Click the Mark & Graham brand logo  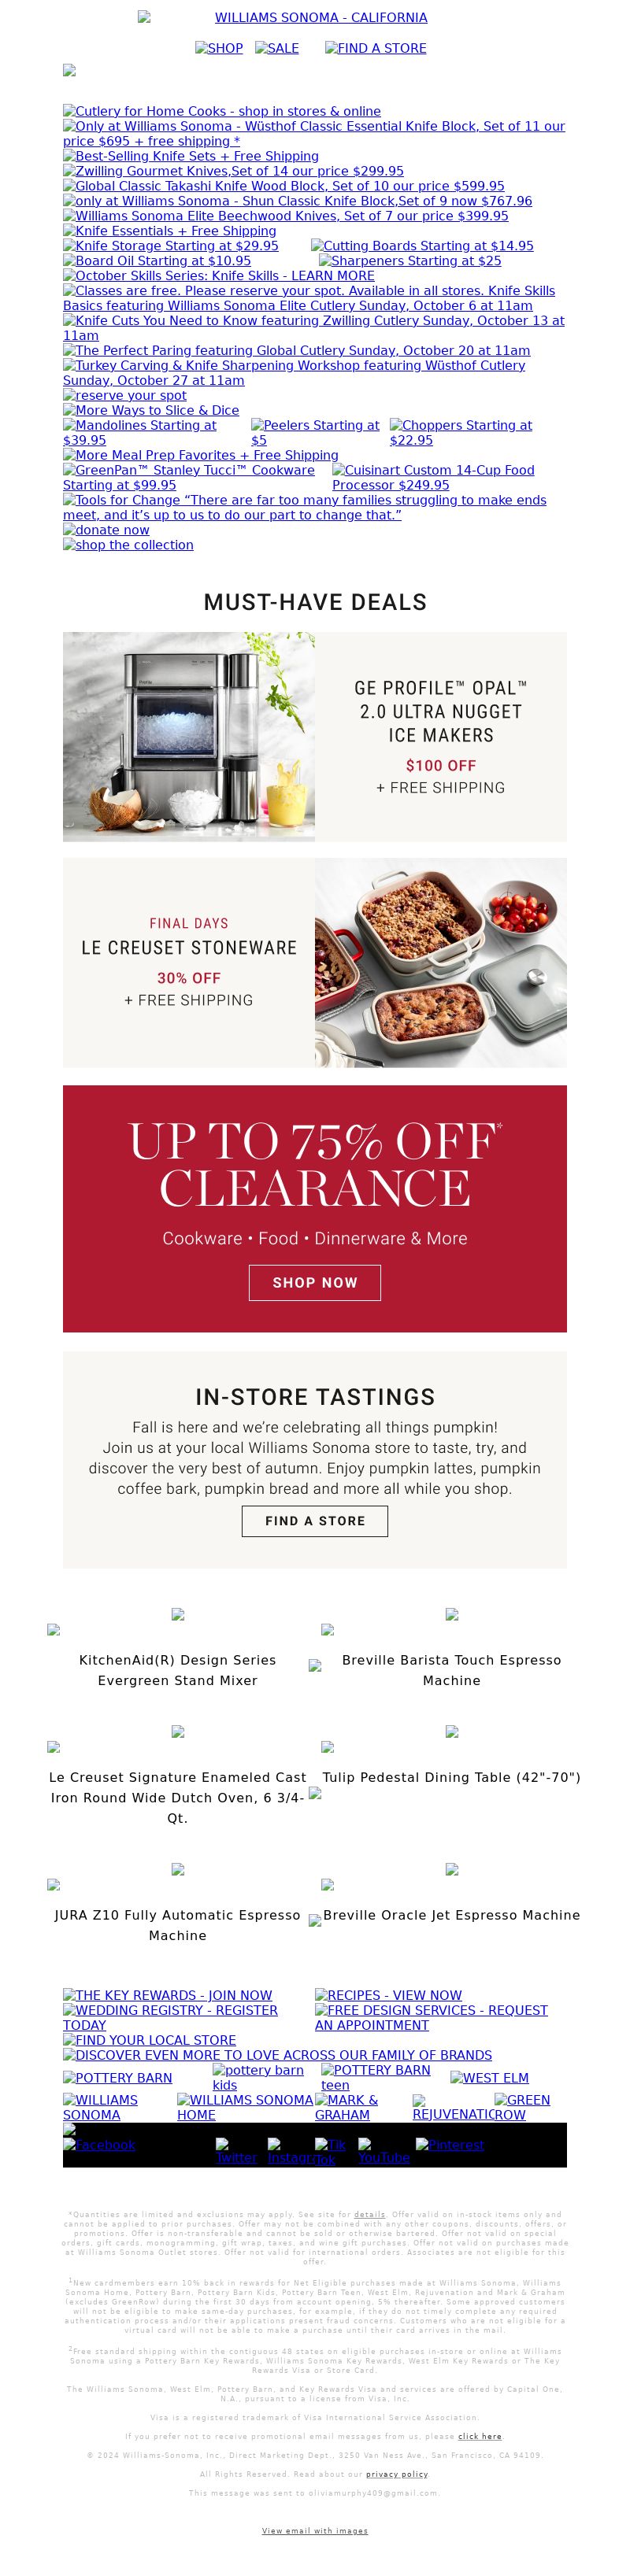[x=346, y=2107]
